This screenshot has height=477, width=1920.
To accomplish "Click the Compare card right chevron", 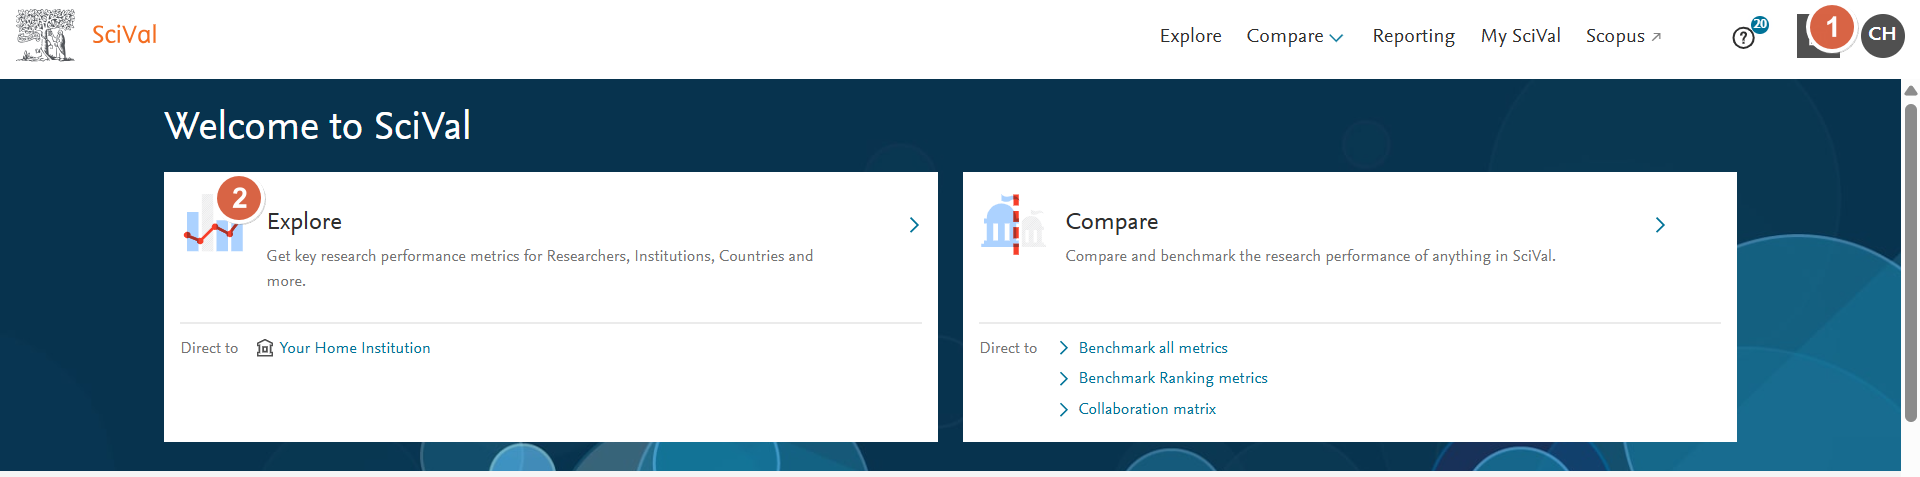I will click(x=1660, y=225).
